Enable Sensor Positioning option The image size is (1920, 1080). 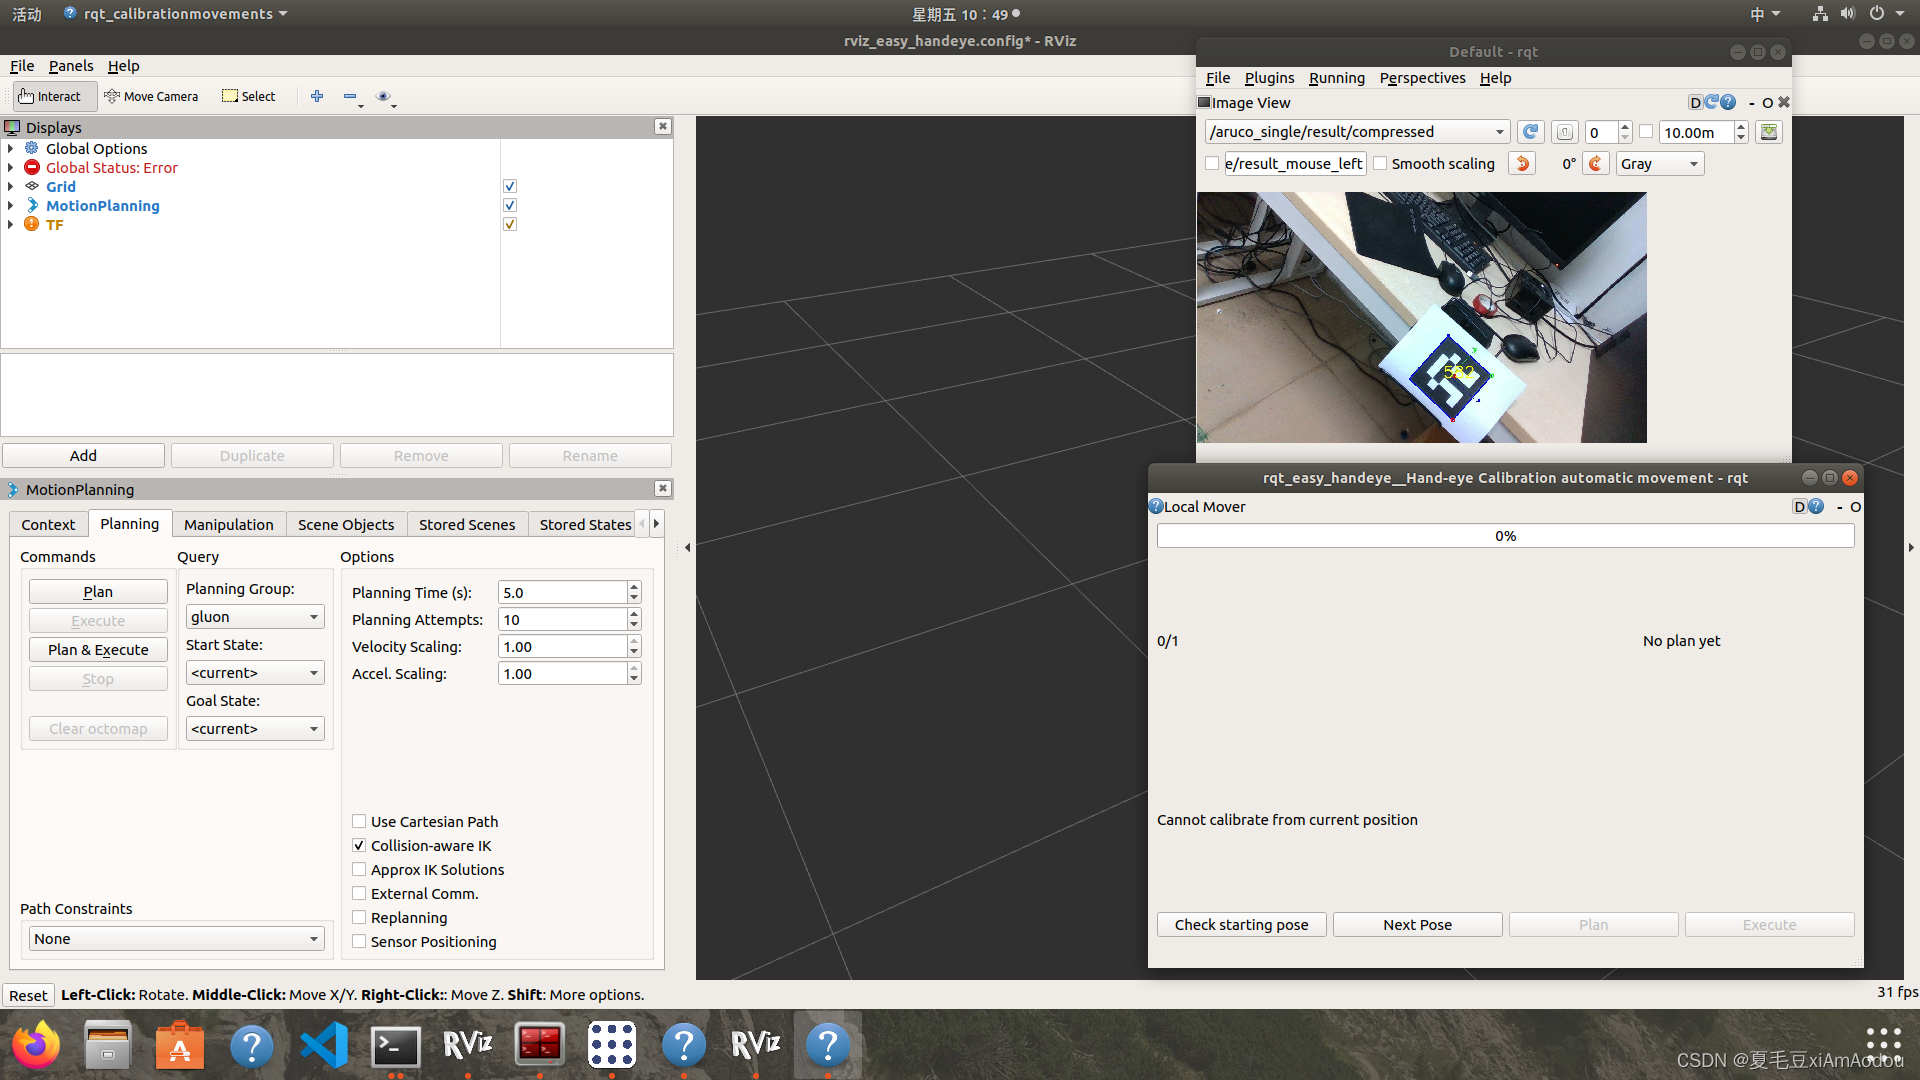point(359,942)
